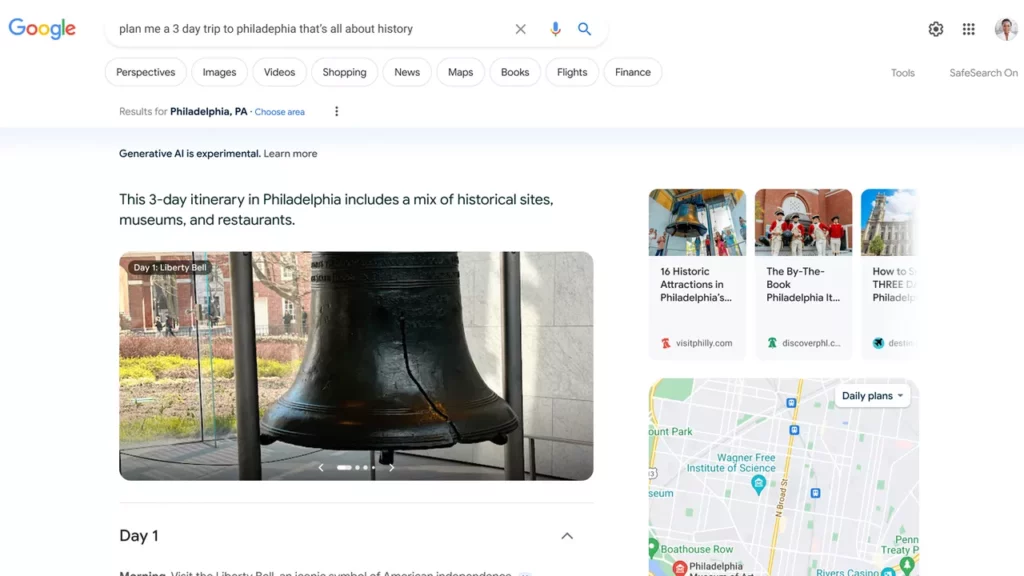Switch to Books results
The image size is (1024, 576).
(x=515, y=72)
